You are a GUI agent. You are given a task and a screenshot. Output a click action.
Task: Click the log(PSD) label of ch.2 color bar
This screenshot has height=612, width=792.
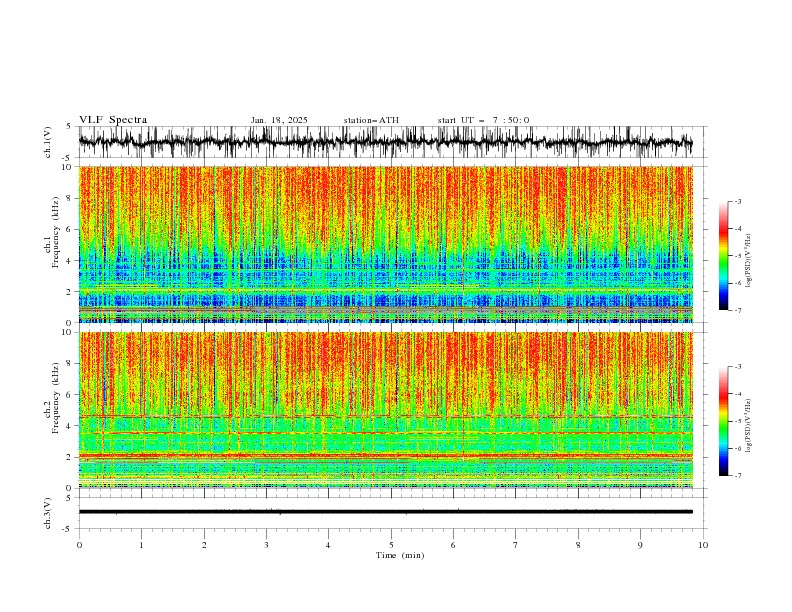click(x=748, y=426)
